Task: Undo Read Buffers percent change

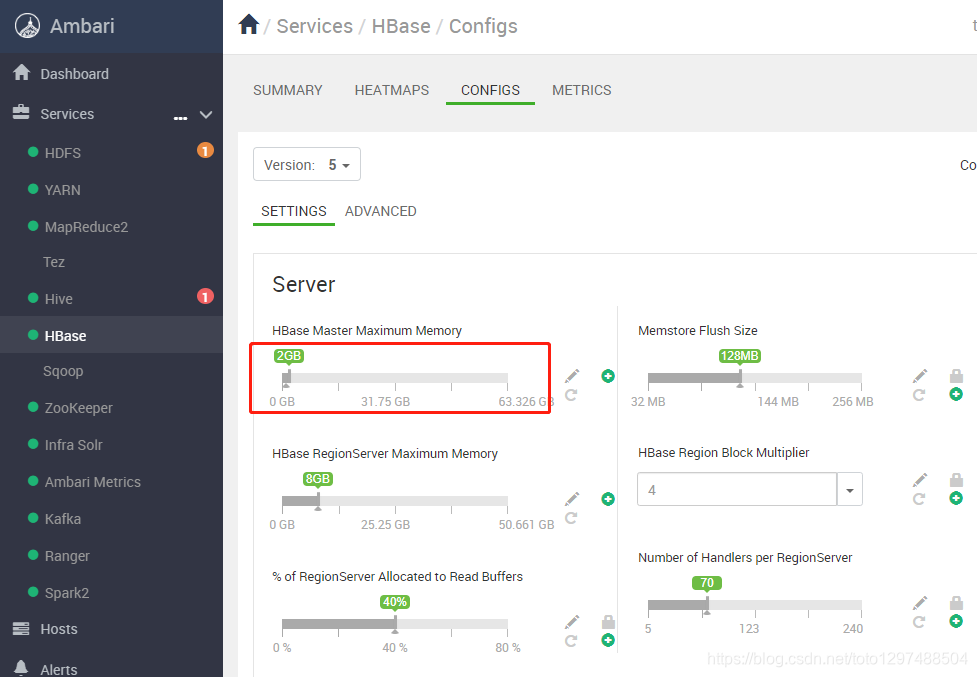Action: click(x=571, y=641)
